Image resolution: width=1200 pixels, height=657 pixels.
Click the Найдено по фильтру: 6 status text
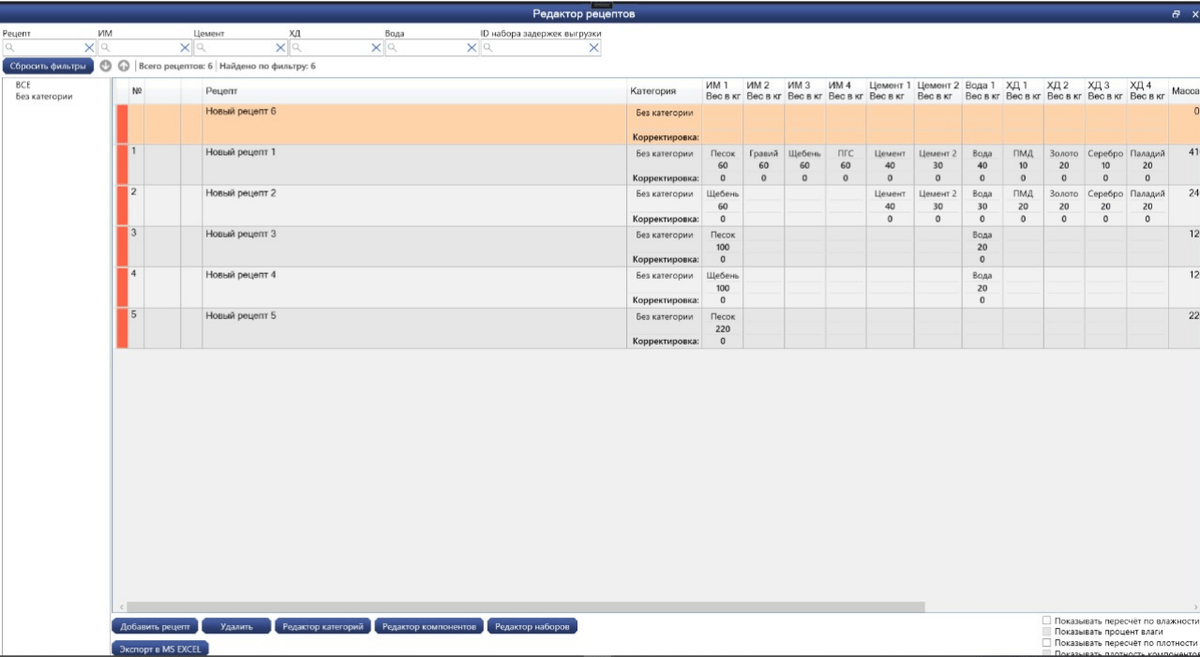coord(267,66)
